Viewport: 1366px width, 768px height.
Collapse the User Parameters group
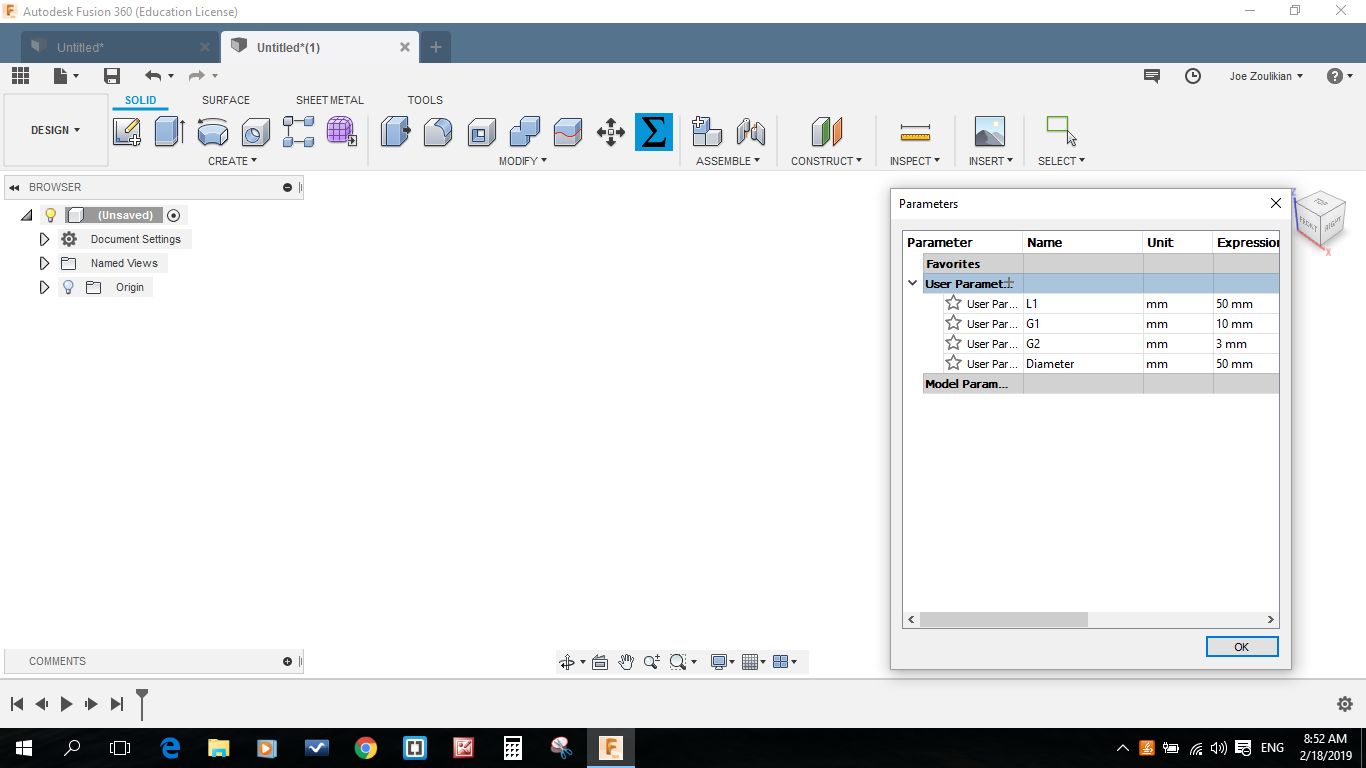pos(912,283)
